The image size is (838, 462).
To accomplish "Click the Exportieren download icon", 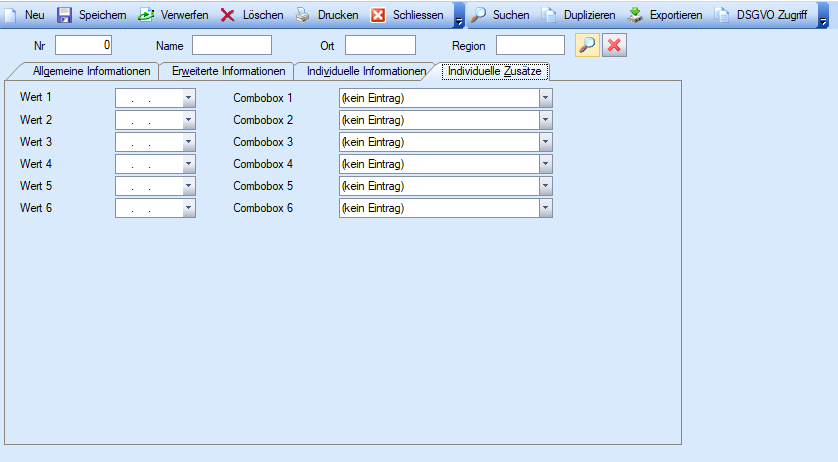I will click(635, 15).
